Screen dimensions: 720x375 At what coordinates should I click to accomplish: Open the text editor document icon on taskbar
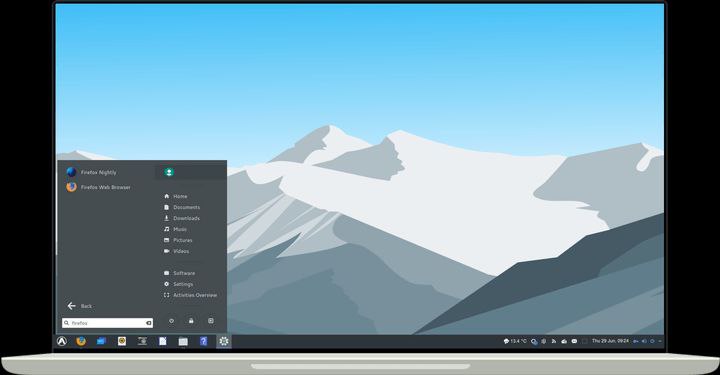tap(163, 341)
